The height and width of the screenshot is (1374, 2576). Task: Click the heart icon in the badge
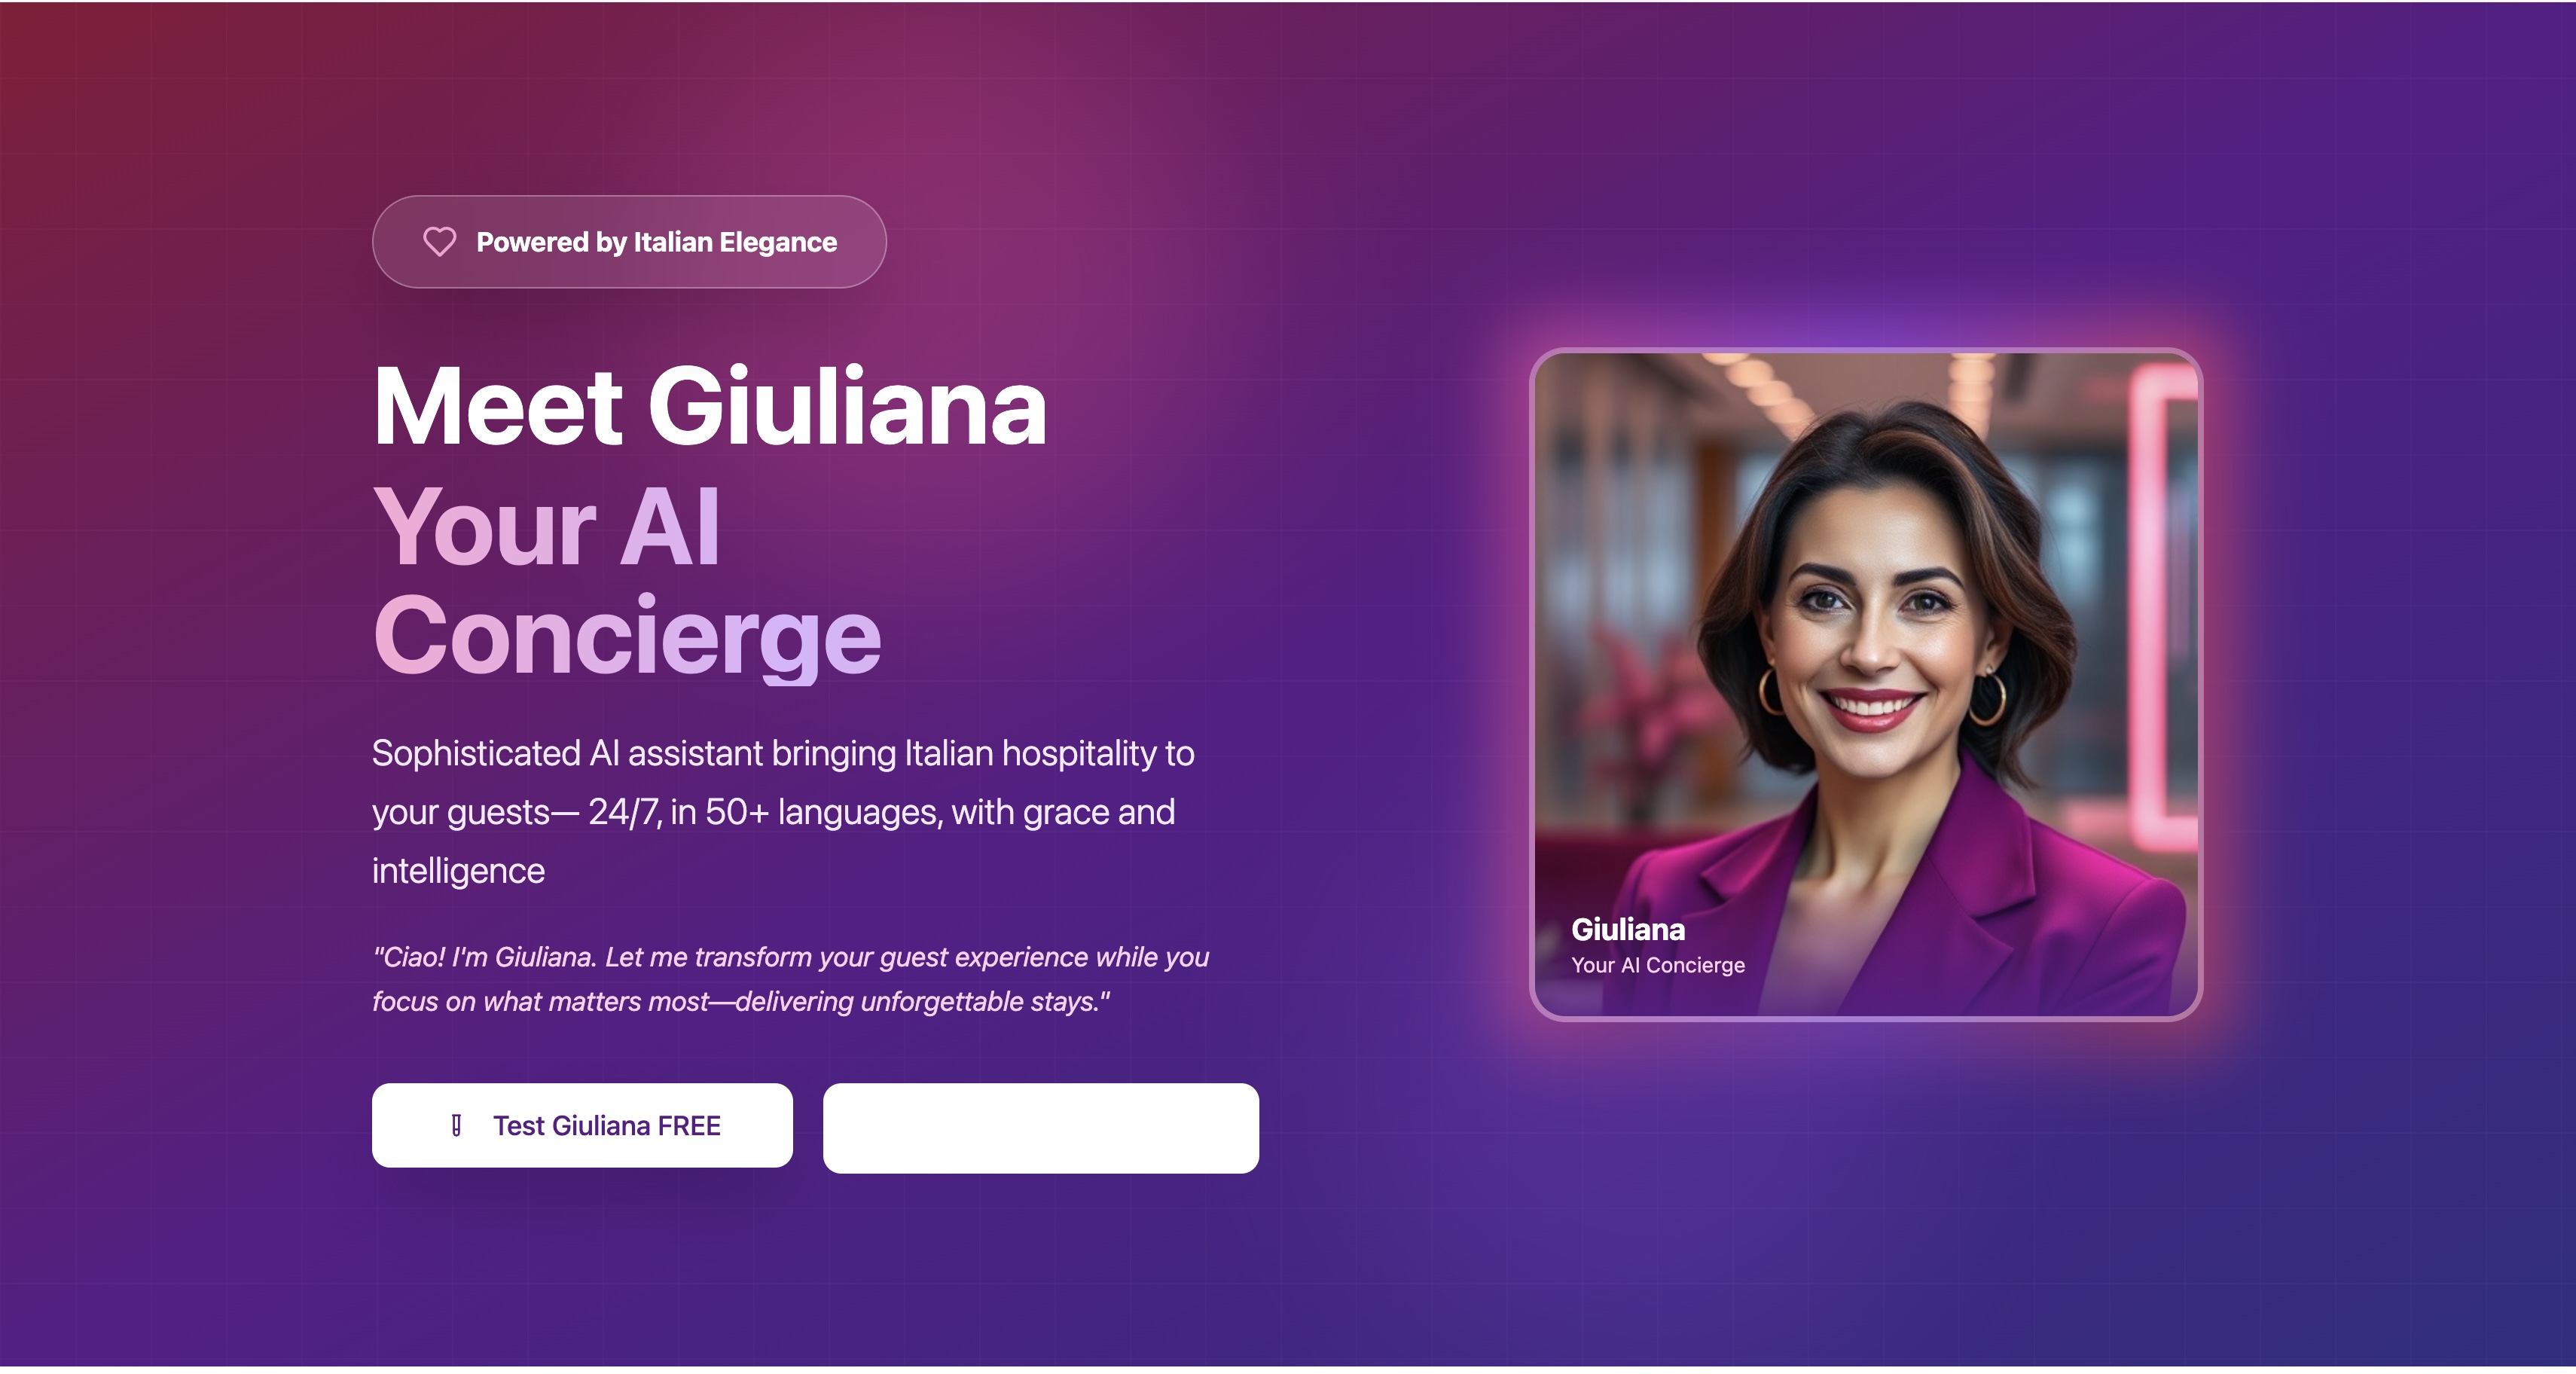click(x=439, y=242)
